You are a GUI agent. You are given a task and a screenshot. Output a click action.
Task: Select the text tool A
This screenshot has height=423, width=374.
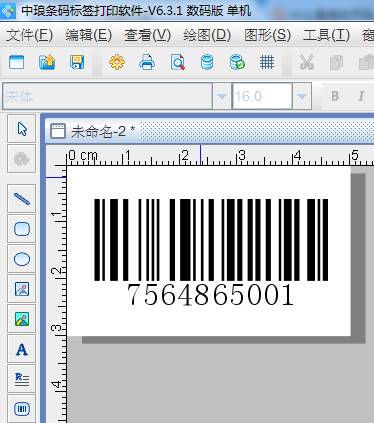pyautogui.click(x=22, y=349)
